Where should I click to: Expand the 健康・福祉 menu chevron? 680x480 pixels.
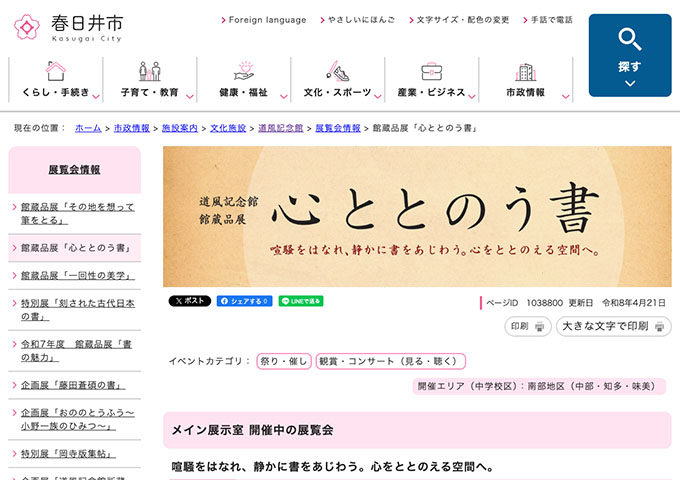point(284,96)
